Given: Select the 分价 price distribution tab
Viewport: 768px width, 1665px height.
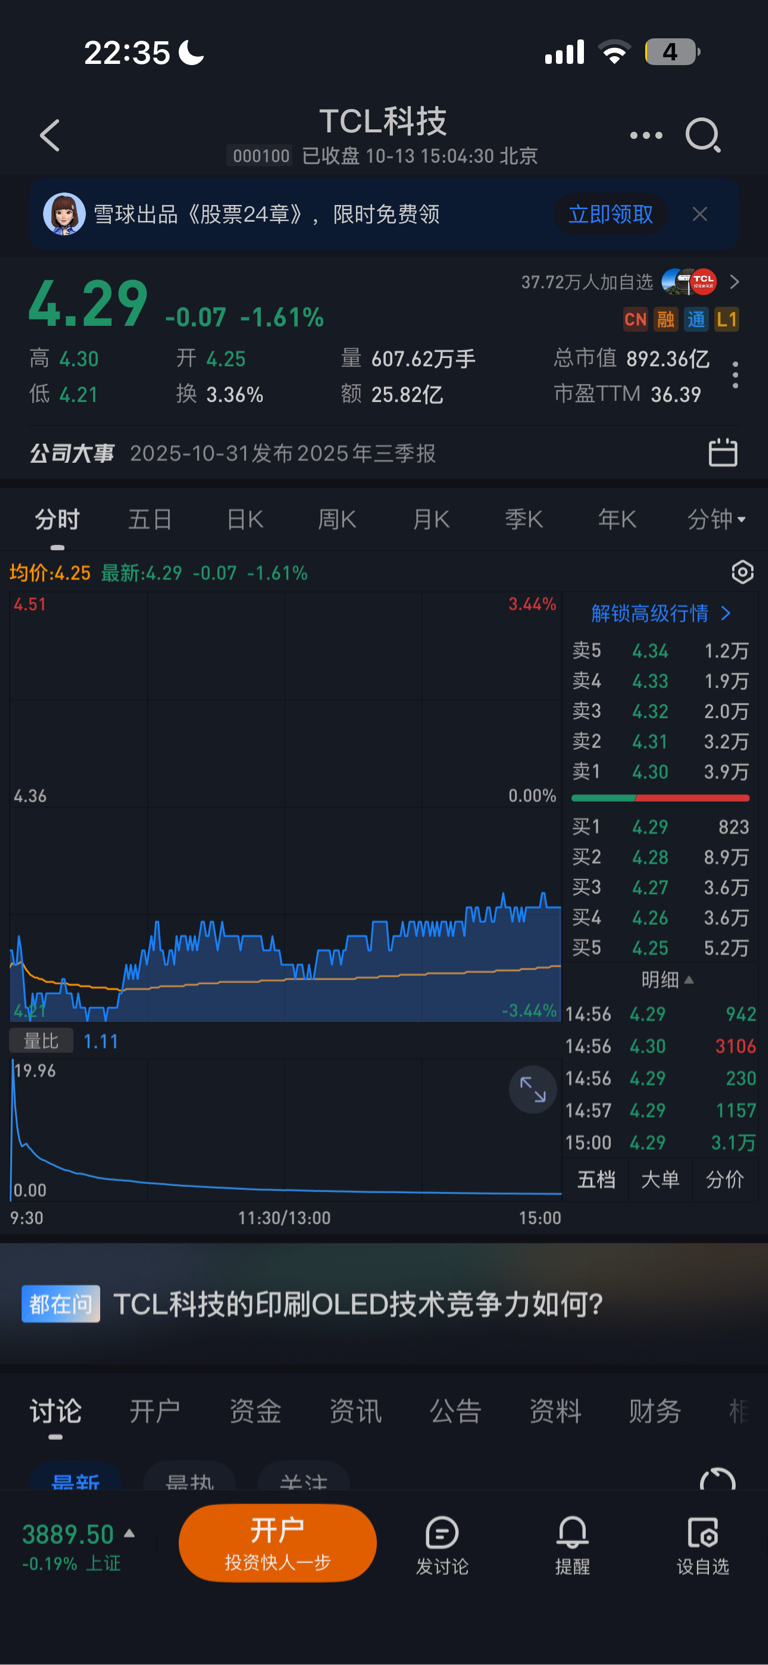Looking at the screenshot, I should click(724, 1180).
